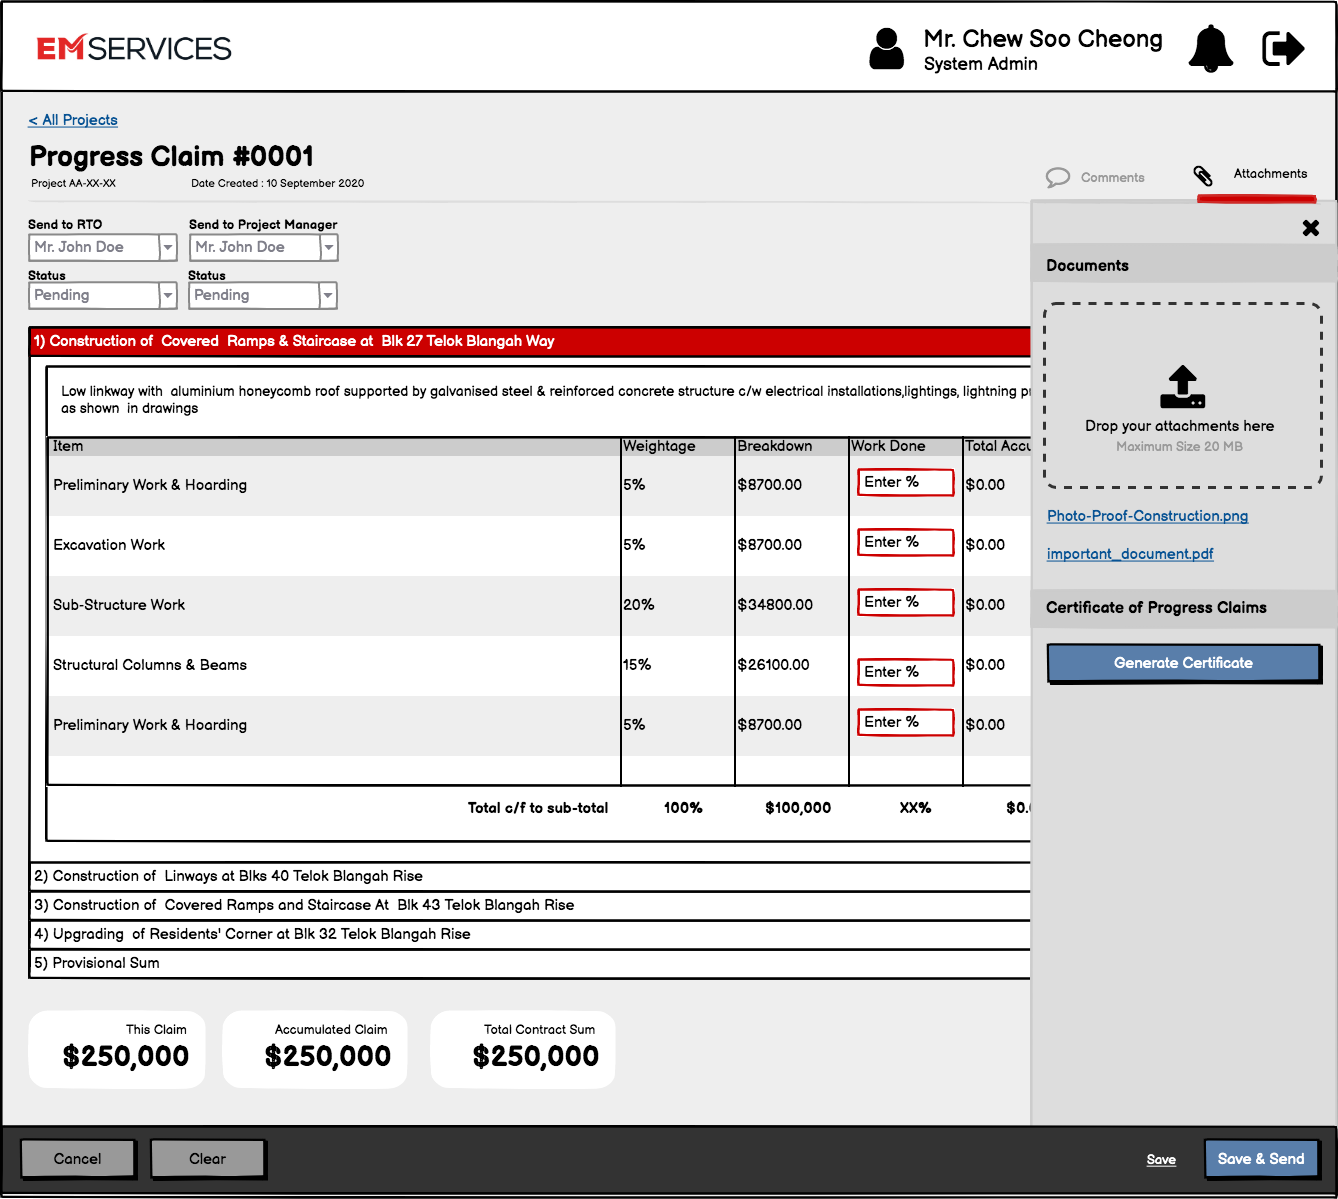Image resolution: width=1338 pixels, height=1199 pixels.
Task: Click the Generate Certificate button
Action: click(1184, 663)
